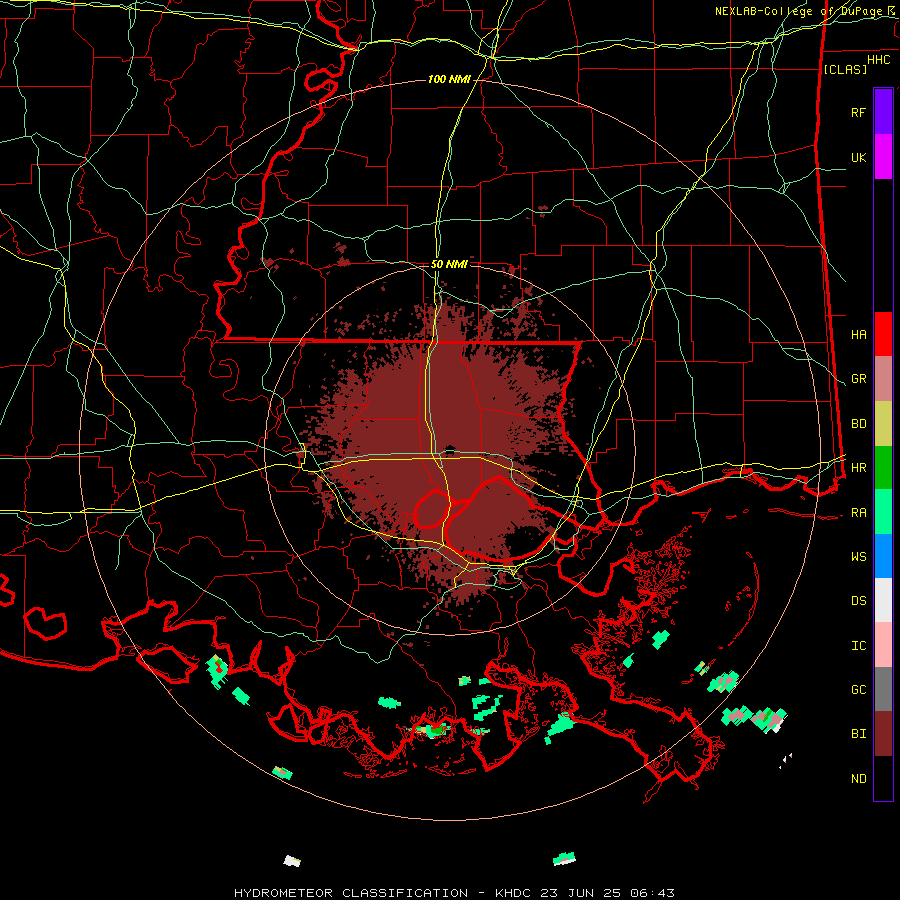This screenshot has width=900, height=900.
Task: Click the ND legend label
Action: pyautogui.click(x=858, y=778)
